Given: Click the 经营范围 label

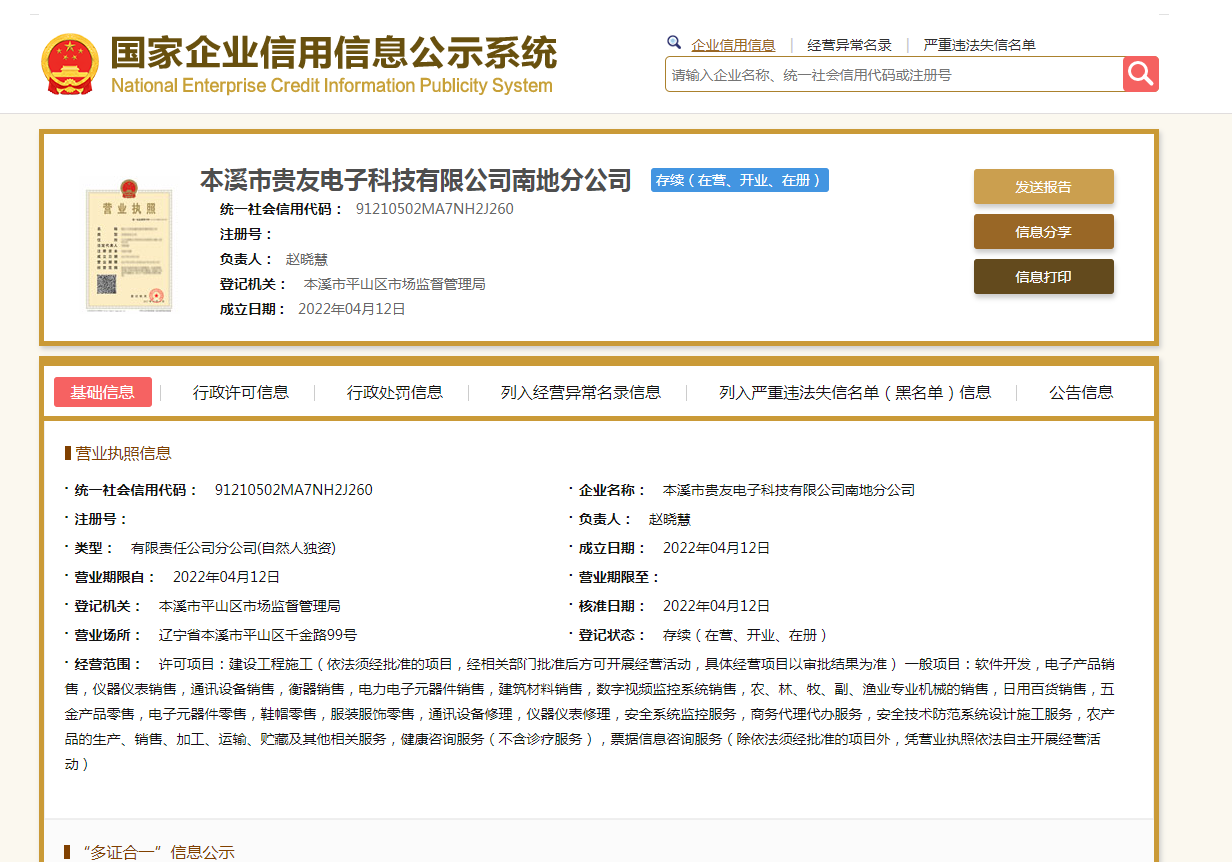Looking at the screenshot, I should coord(109,664).
